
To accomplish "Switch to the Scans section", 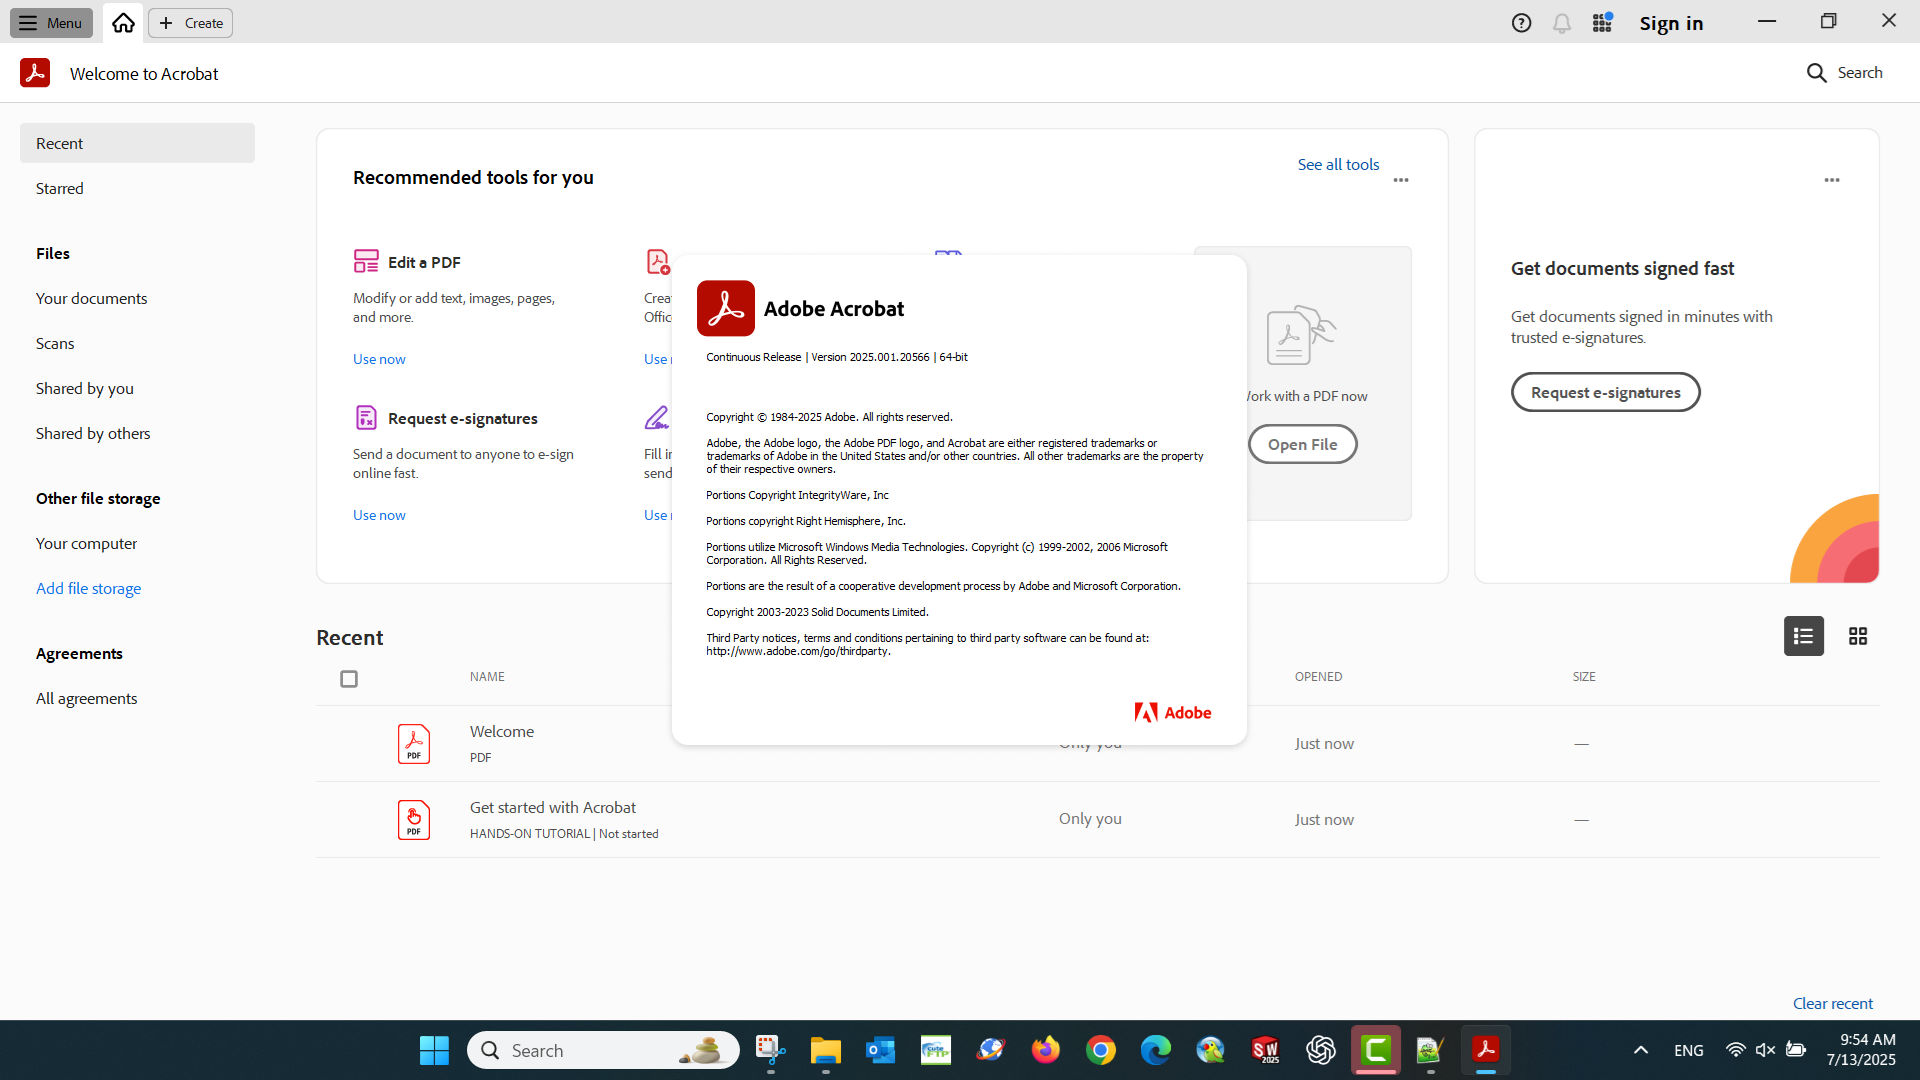I will [55, 343].
